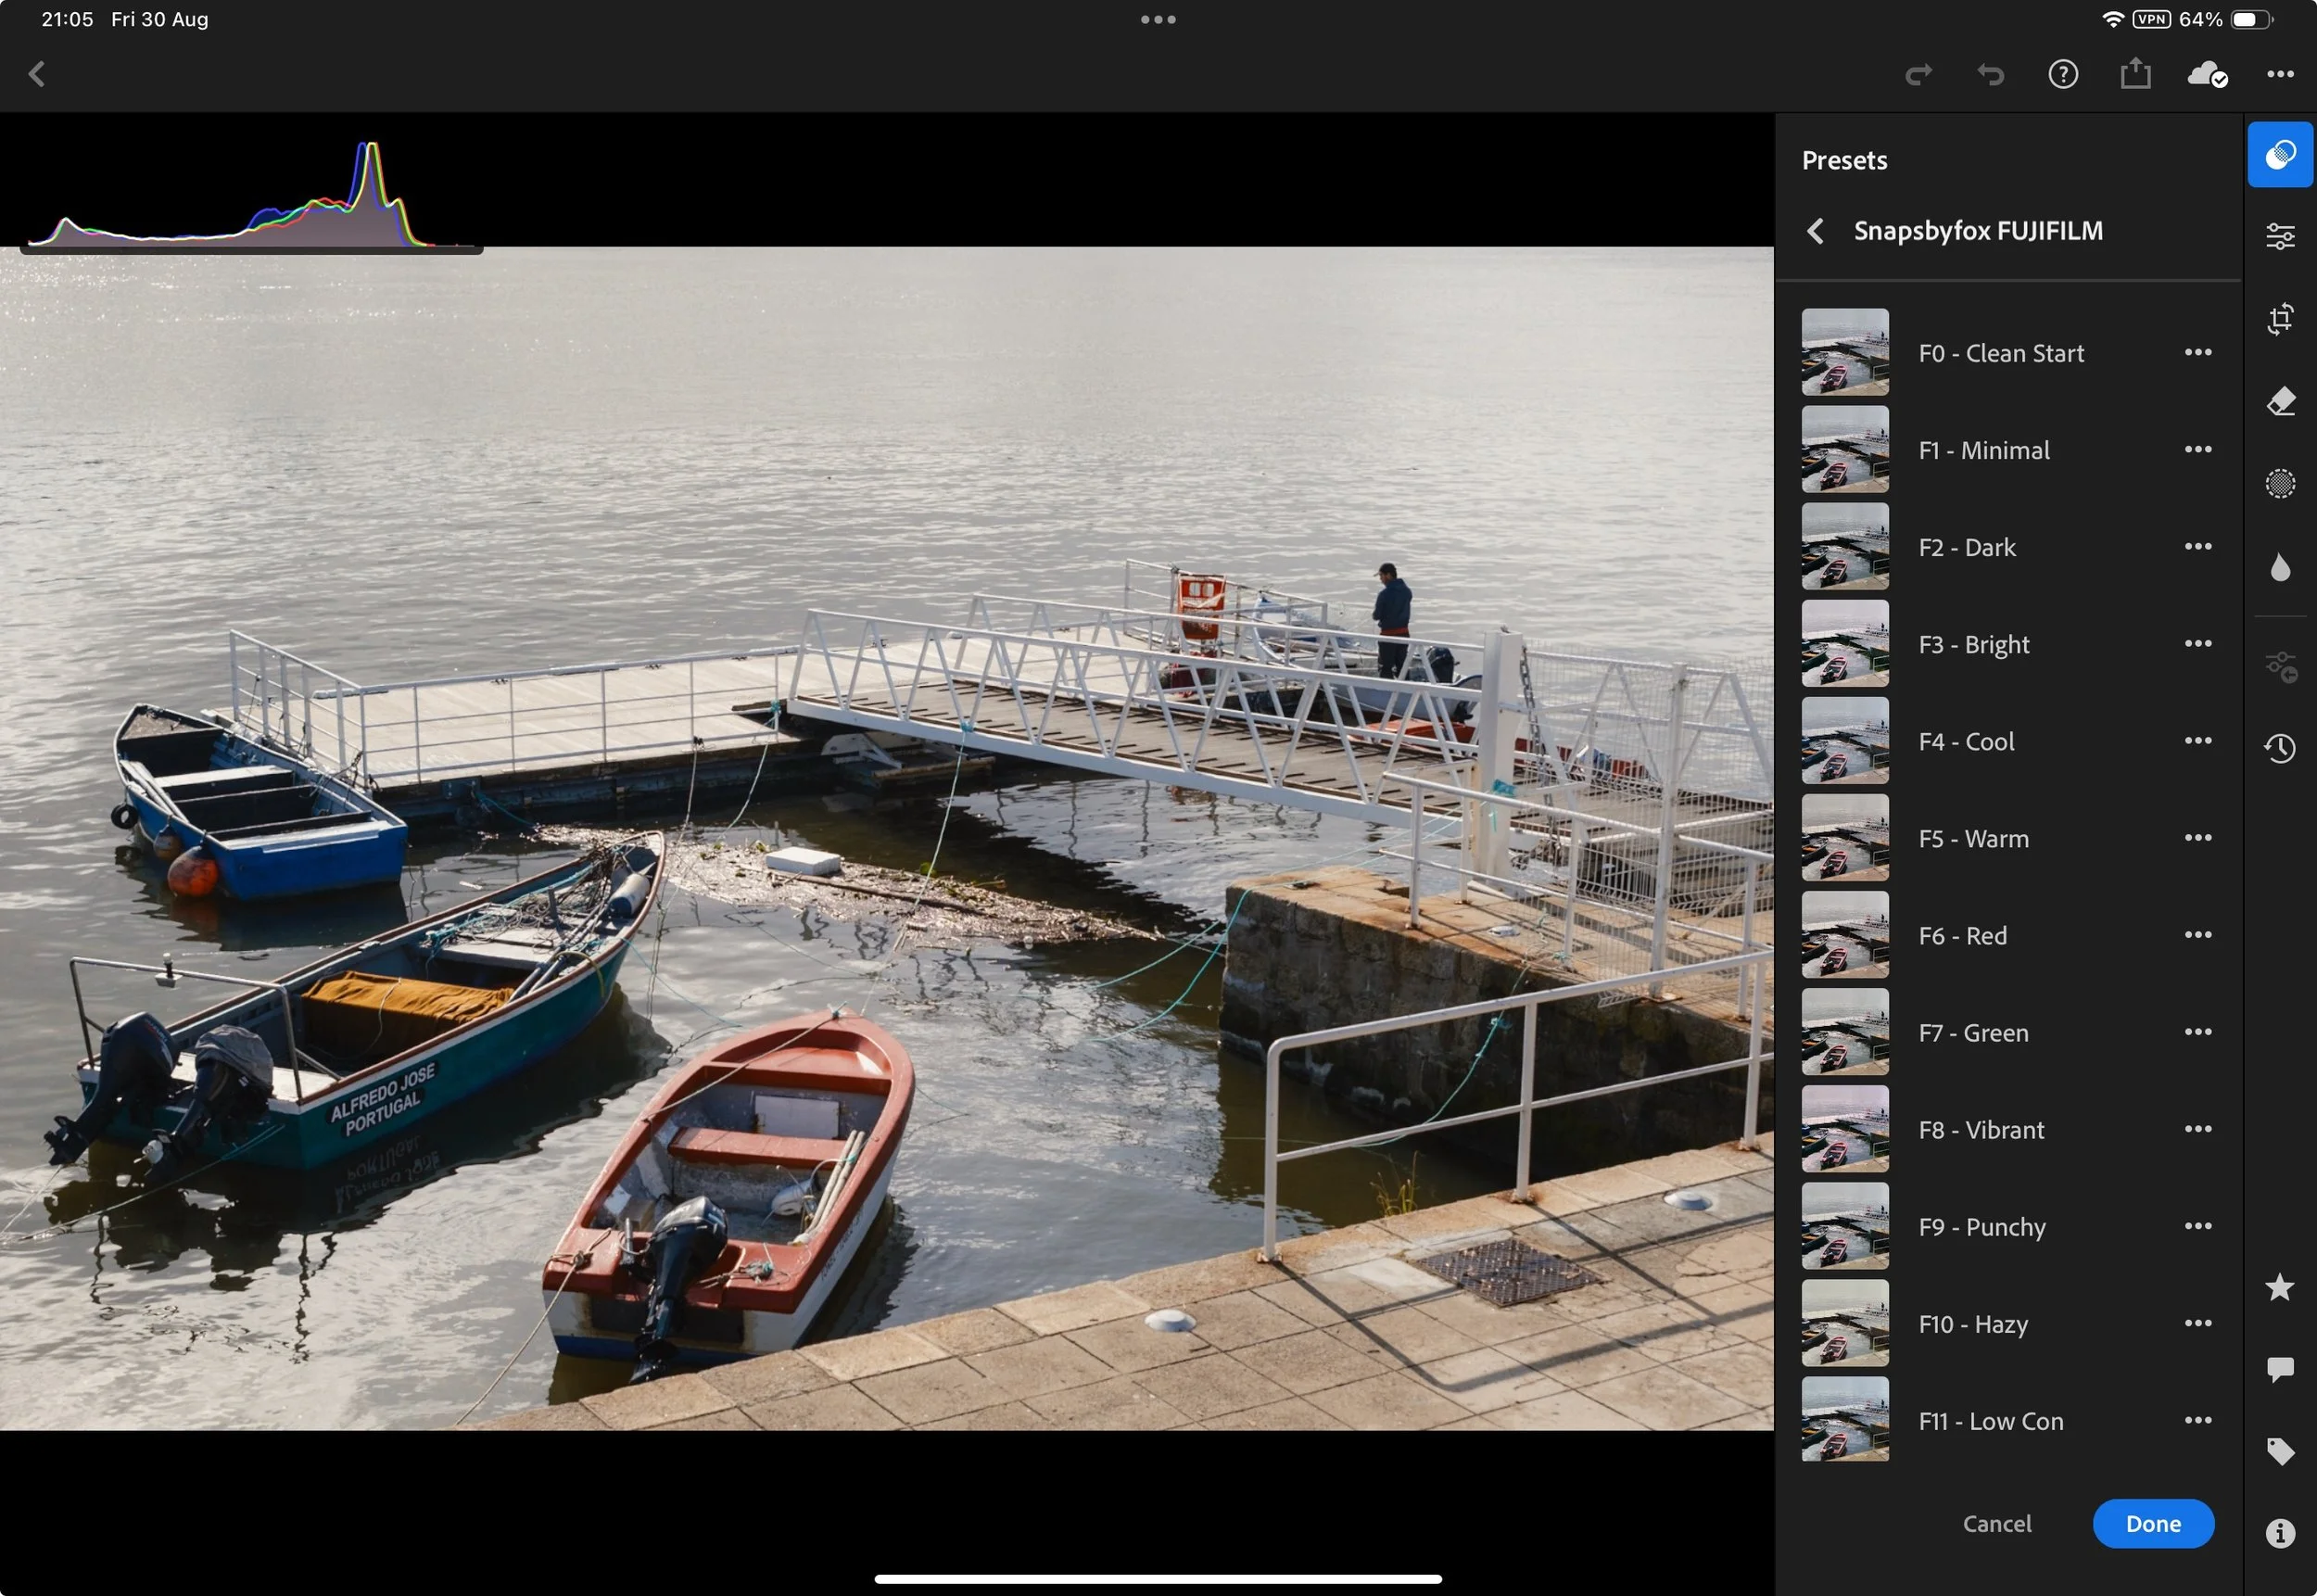This screenshot has height=1596, width=2317.
Task: Open the Masking tool
Action: [2279, 484]
